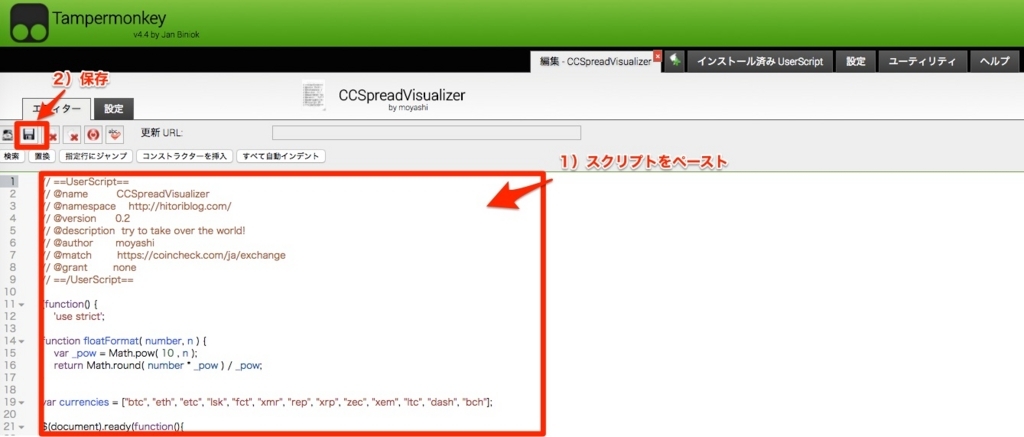The image size is (1024, 437).
Task: Click the @match coincheck.com URL line
Action: pyautogui.click(x=163, y=255)
